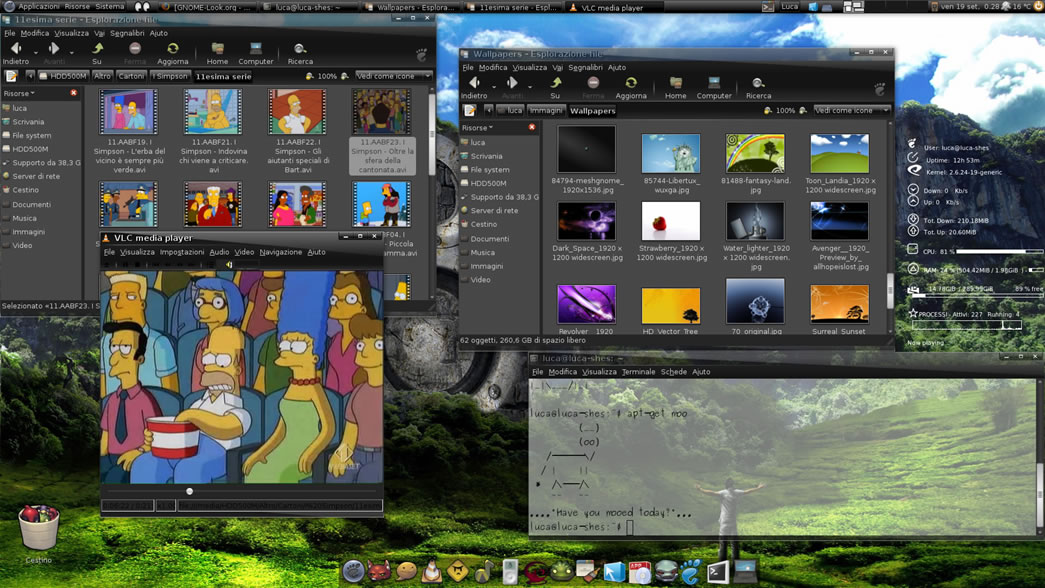Click luca breadcrumb in Wallpapers window
Screen dimensions: 1045x588
pyautogui.click(x=511, y=111)
